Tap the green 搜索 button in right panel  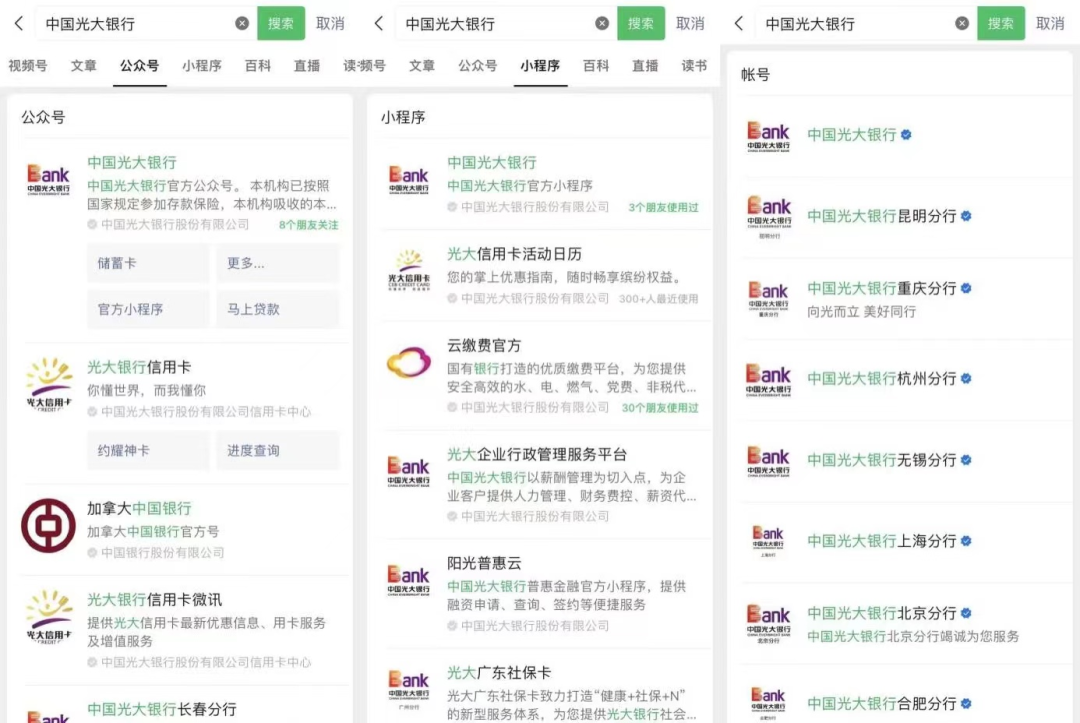click(1001, 23)
